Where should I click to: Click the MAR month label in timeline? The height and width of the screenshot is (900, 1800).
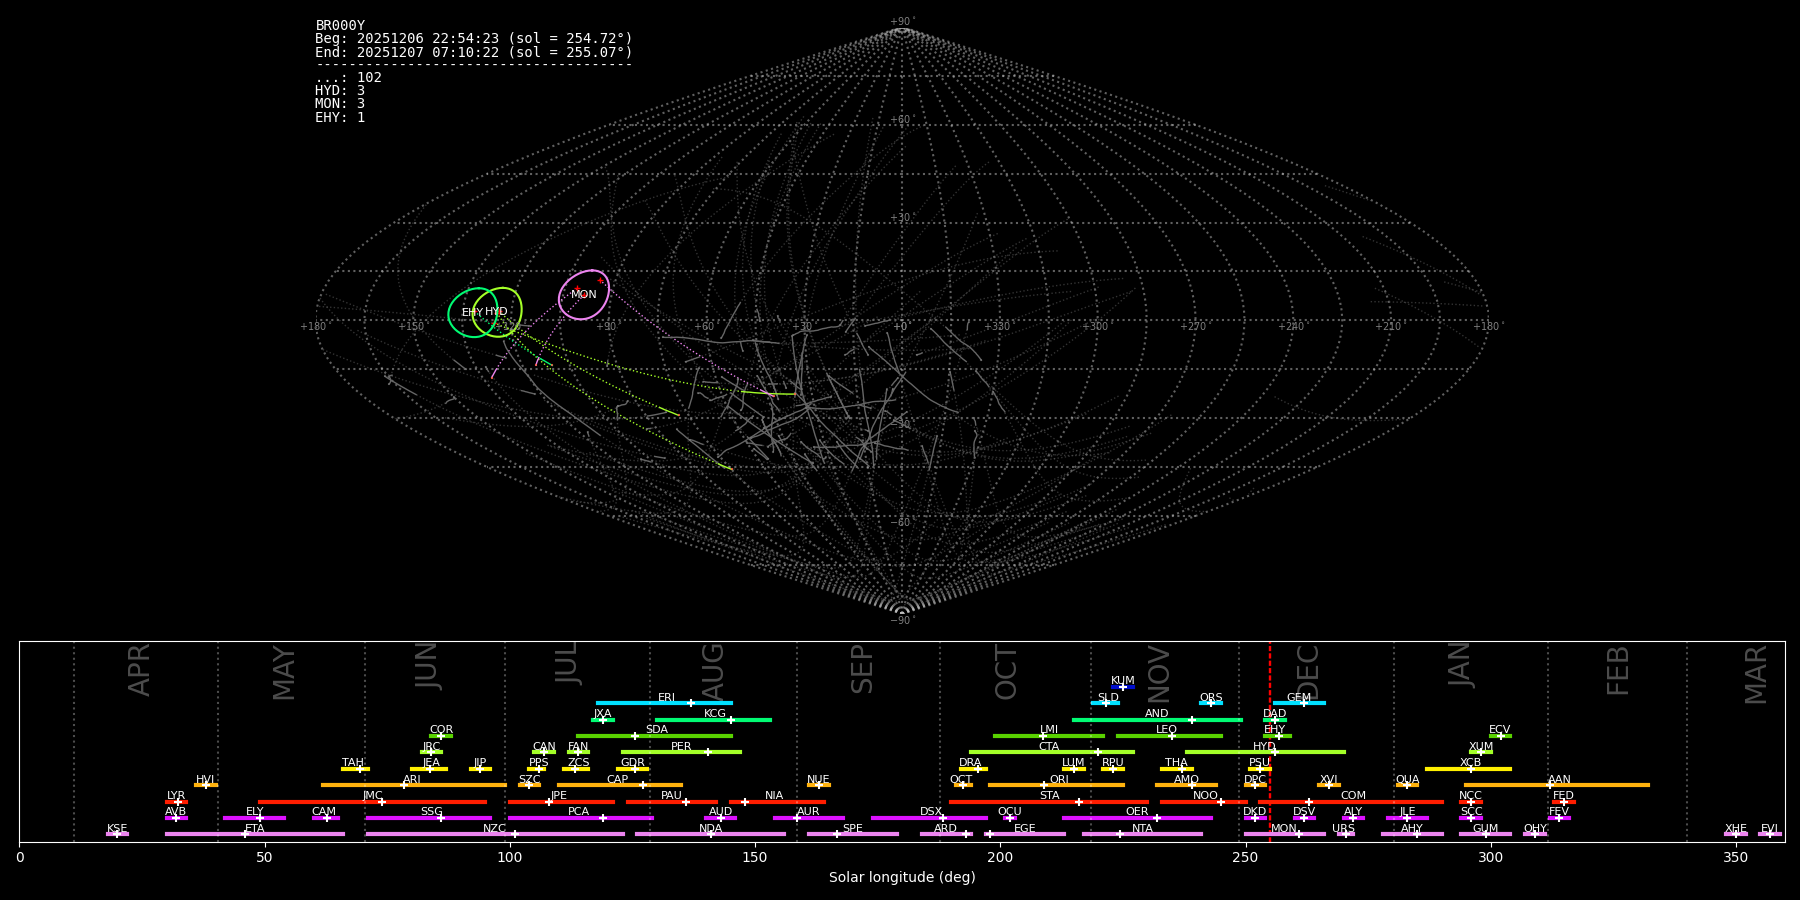coord(1756,675)
